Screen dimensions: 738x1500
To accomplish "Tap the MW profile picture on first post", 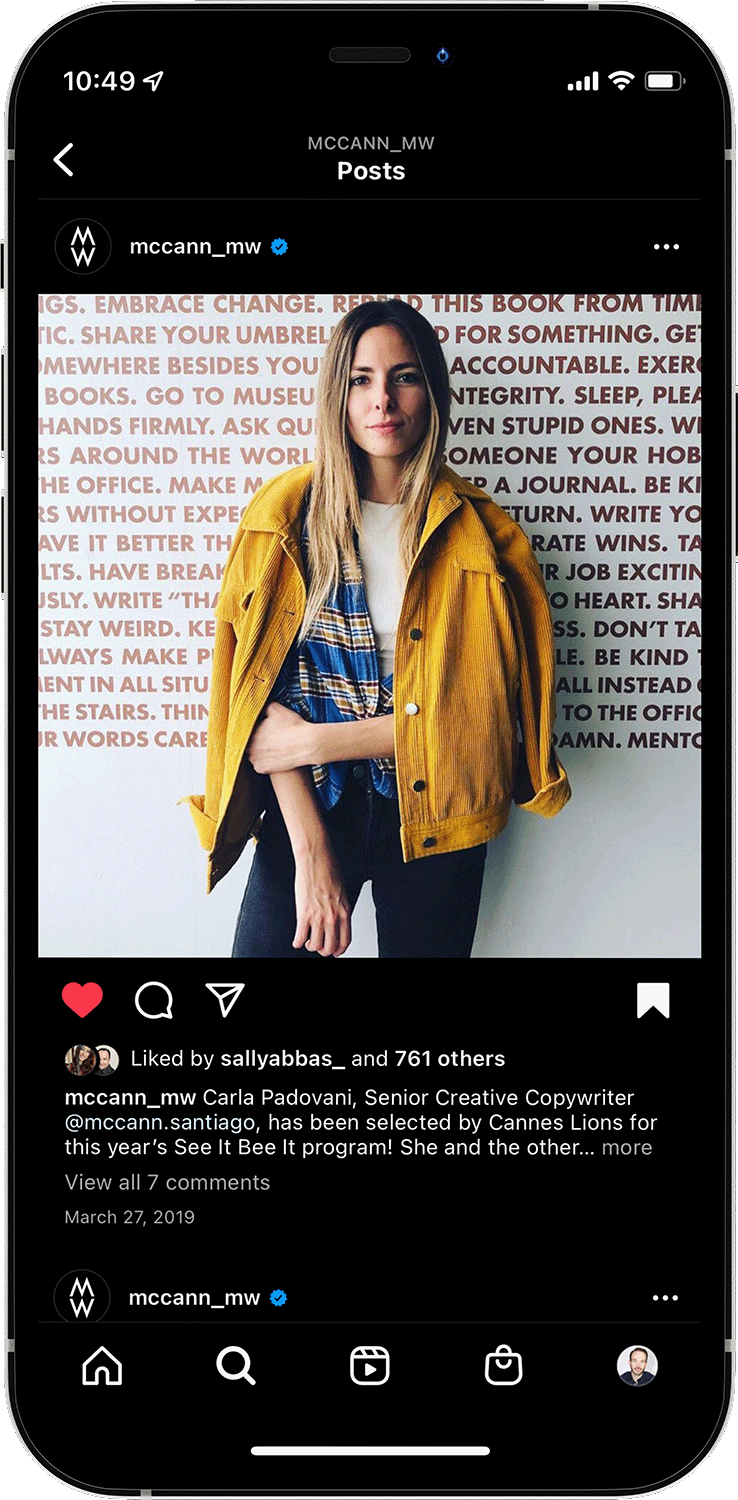I will [83, 247].
